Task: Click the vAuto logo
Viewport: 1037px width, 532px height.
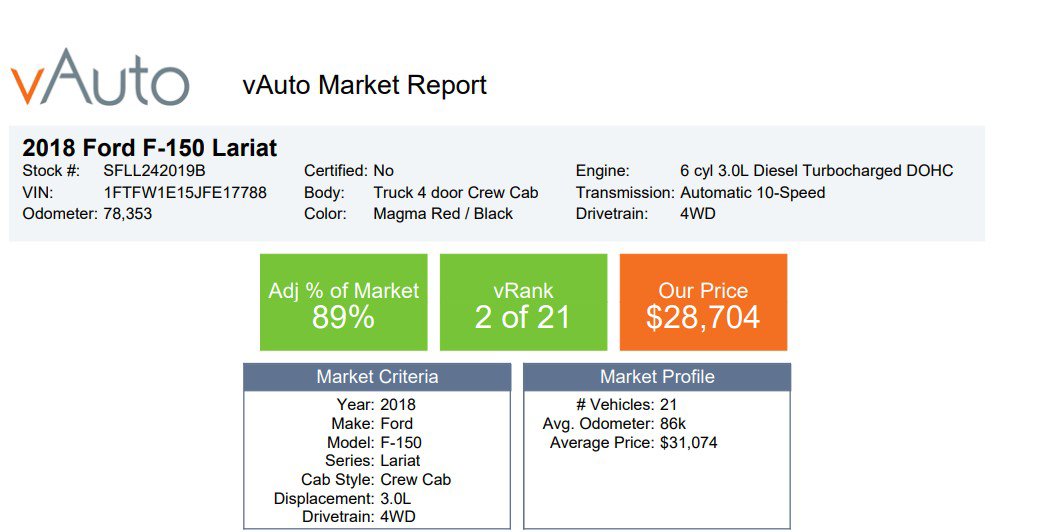Action: (100, 78)
